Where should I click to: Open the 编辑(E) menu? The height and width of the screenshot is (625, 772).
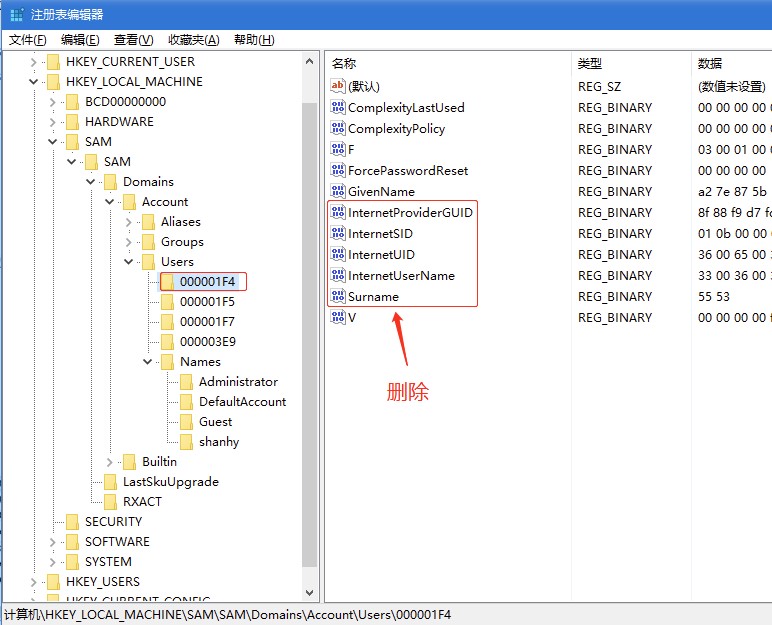(x=80, y=40)
